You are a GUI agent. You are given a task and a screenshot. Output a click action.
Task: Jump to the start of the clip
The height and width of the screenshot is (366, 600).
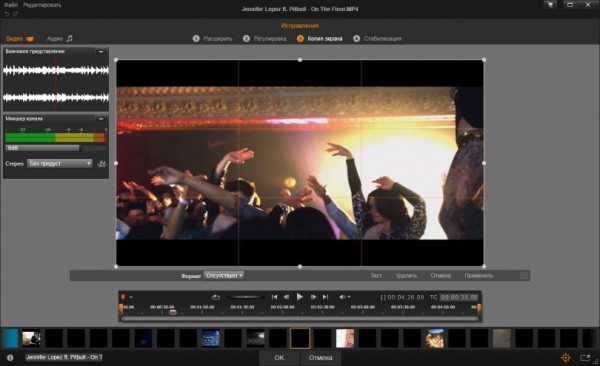(274, 297)
